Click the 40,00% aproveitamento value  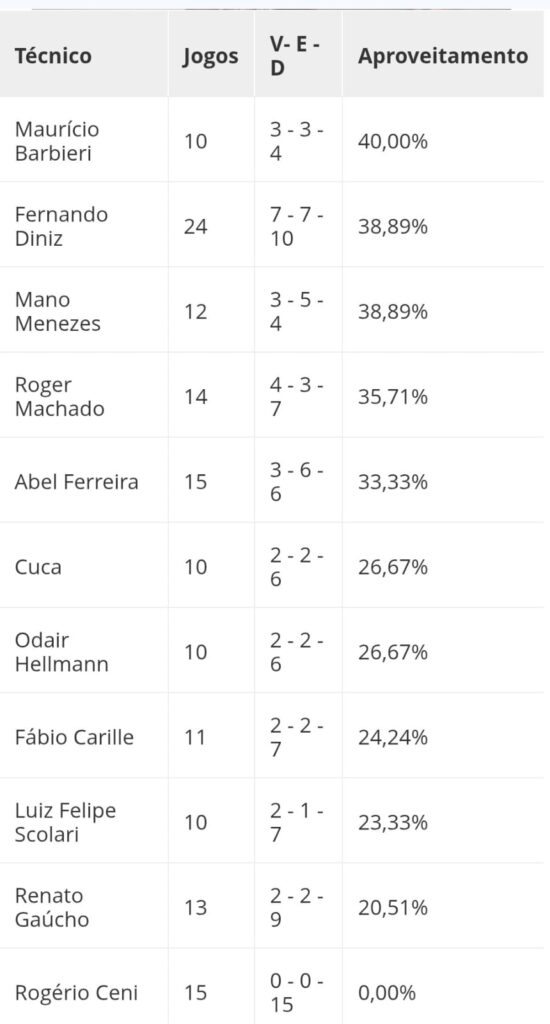coord(393,141)
